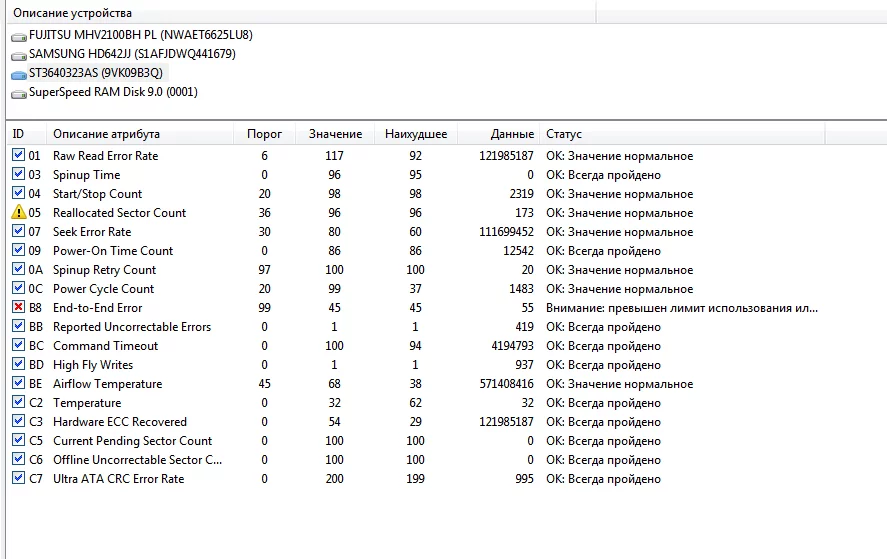Click threshold value 99 for End-to-End Error
Viewport: 887px width, 559px height.
264,308
